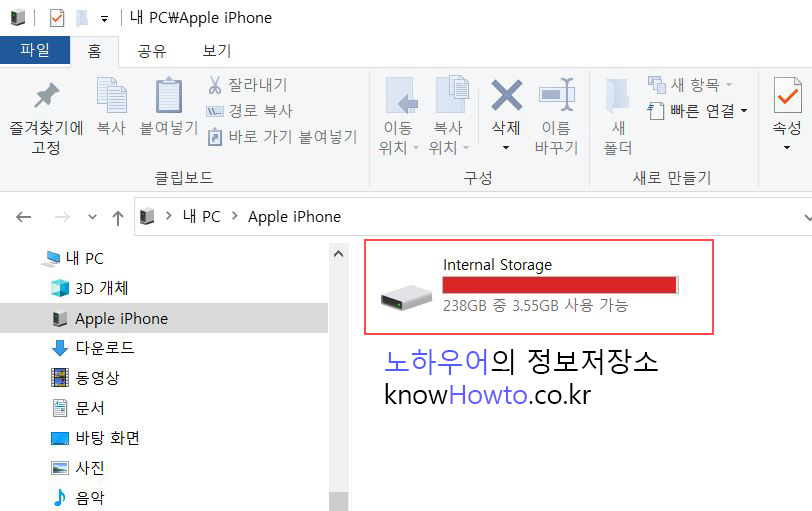Open the Move to (이동 위치) dropdown arrow
This screenshot has height=511, width=812.
tap(416, 148)
